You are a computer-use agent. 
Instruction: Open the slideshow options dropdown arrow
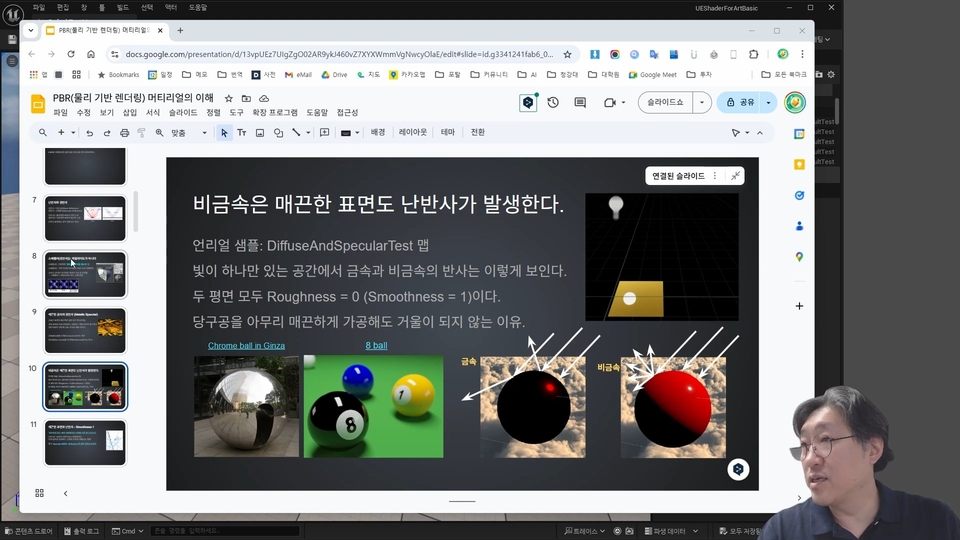702,102
